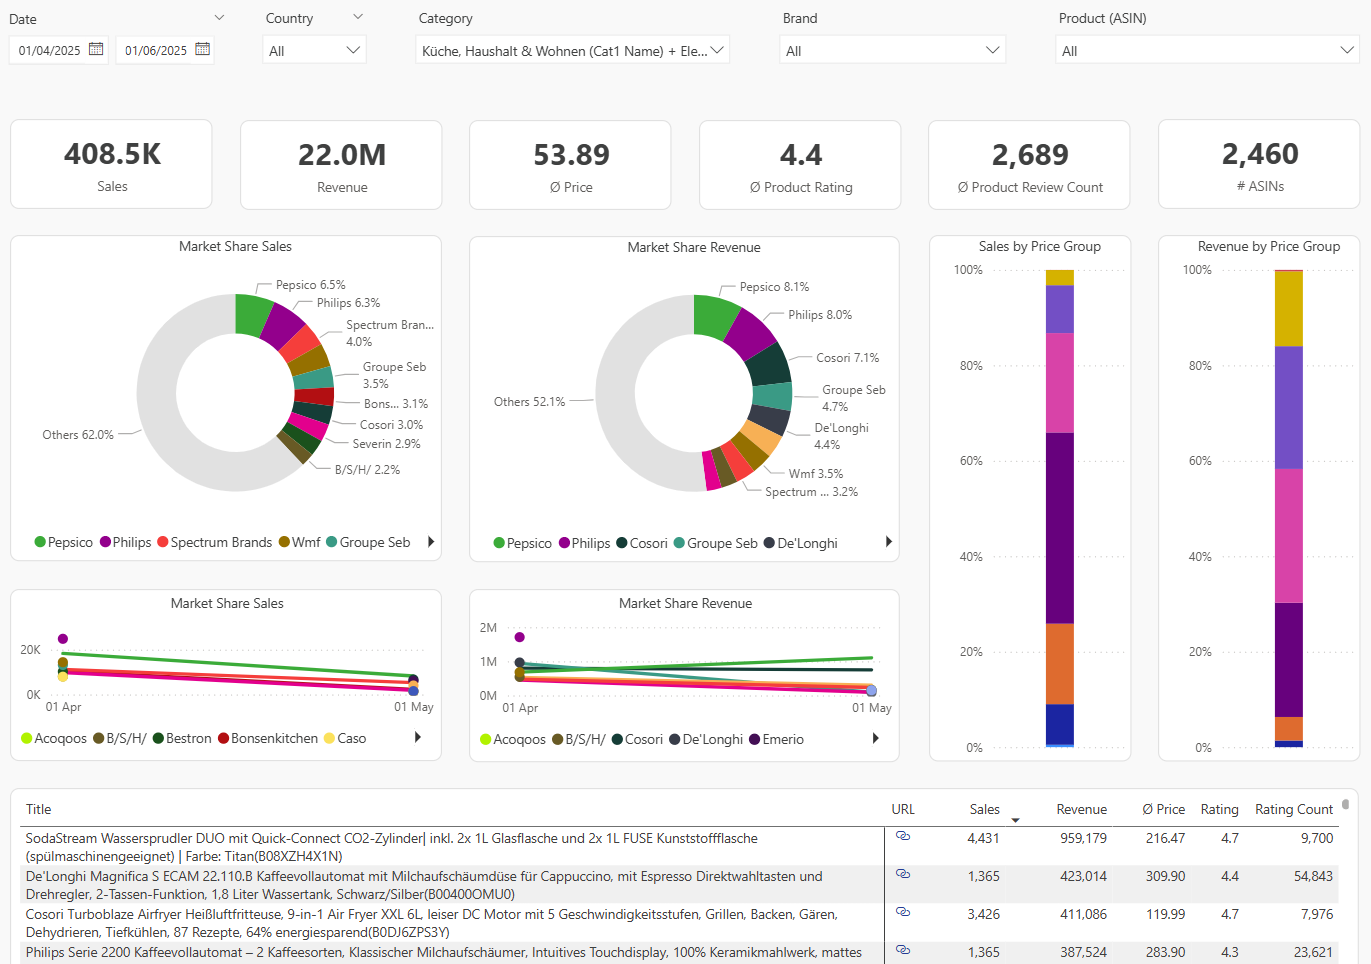This screenshot has height=964, width=1371.
Task: Click the Sales column sort arrow
Action: (x=1015, y=820)
